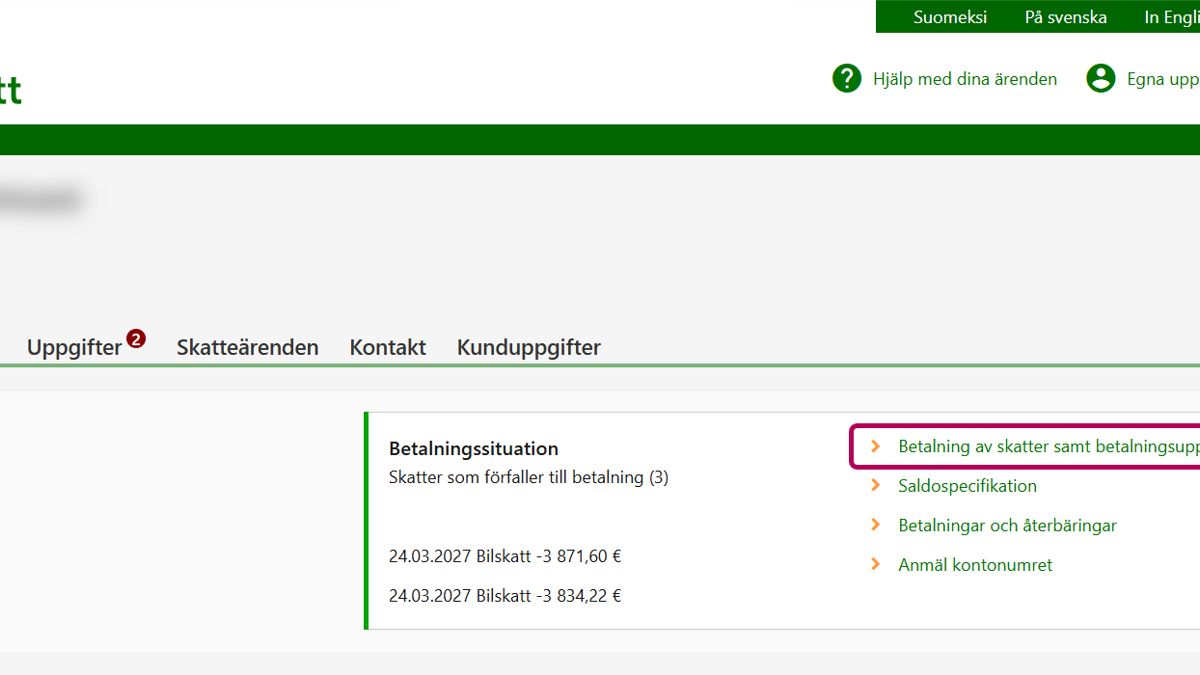This screenshot has height=675, width=1200.
Task: Click the red notification badge on Uppgifter
Action: pos(136,339)
